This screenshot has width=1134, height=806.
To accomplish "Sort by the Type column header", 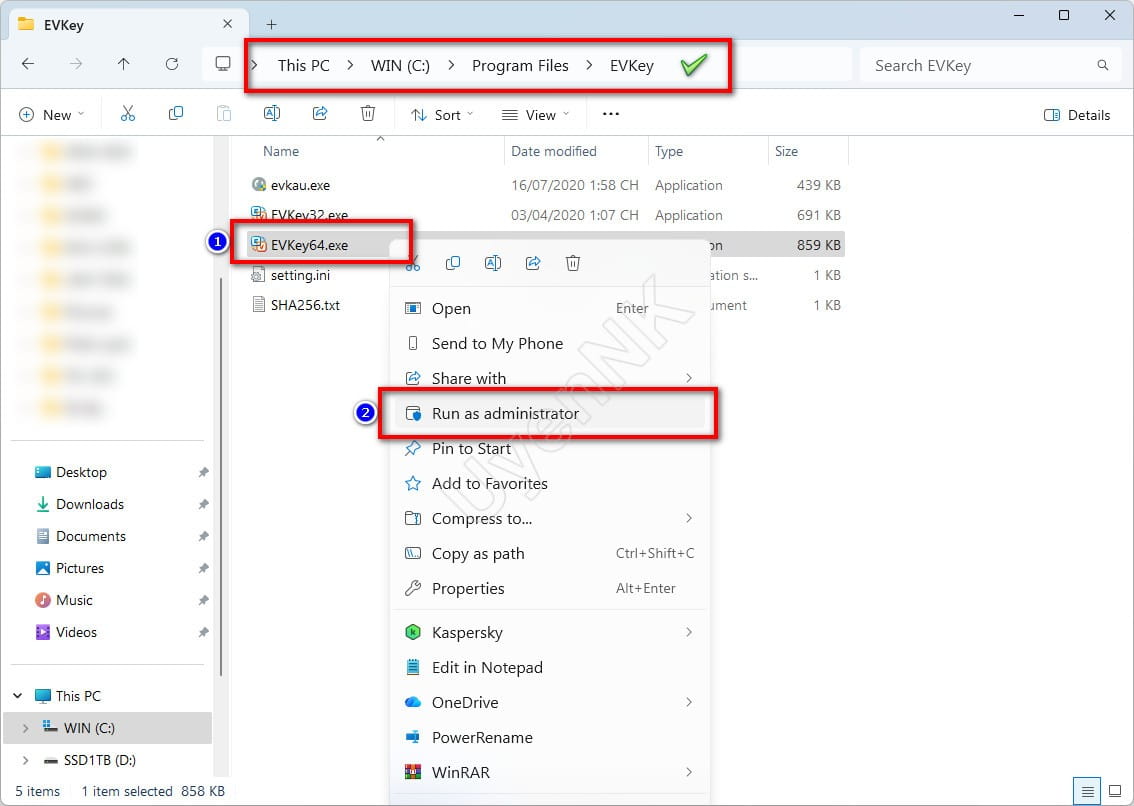I will coord(669,151).
